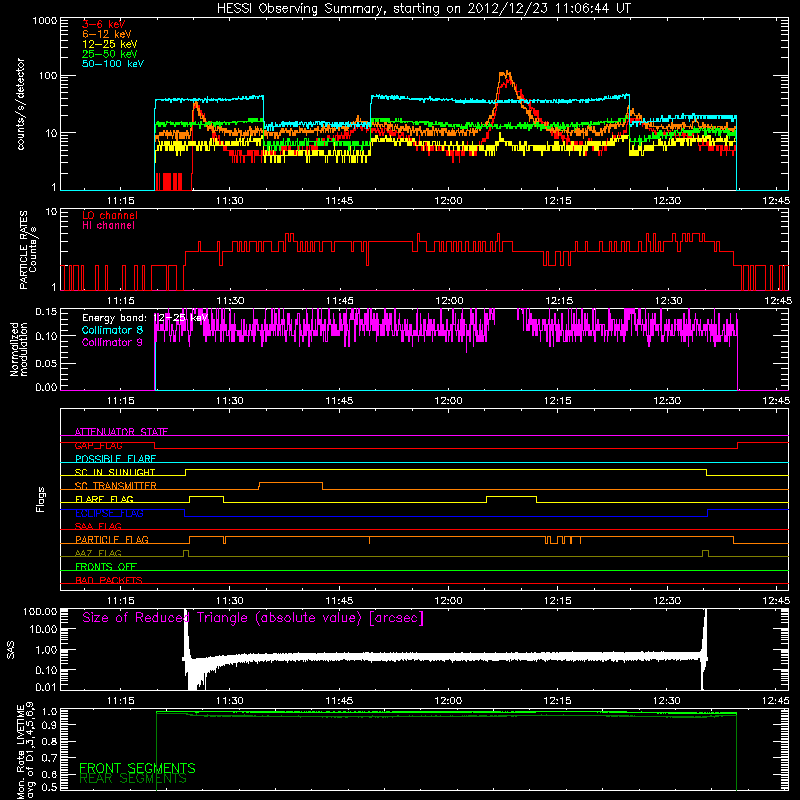Click the 12:45 tick label under Flags panel
Viewport: 800px width, 800px height.
click(x=777, y=601)
